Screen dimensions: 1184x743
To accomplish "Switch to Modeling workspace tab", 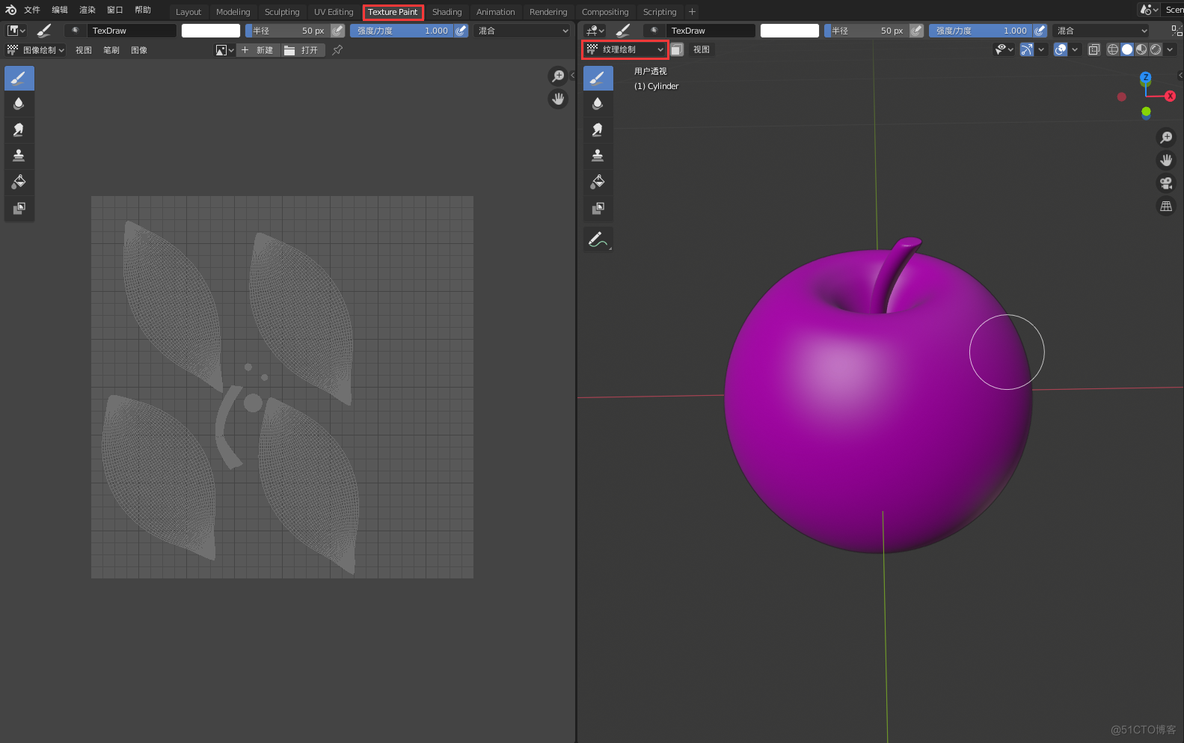I will click(x=233, y=11).
